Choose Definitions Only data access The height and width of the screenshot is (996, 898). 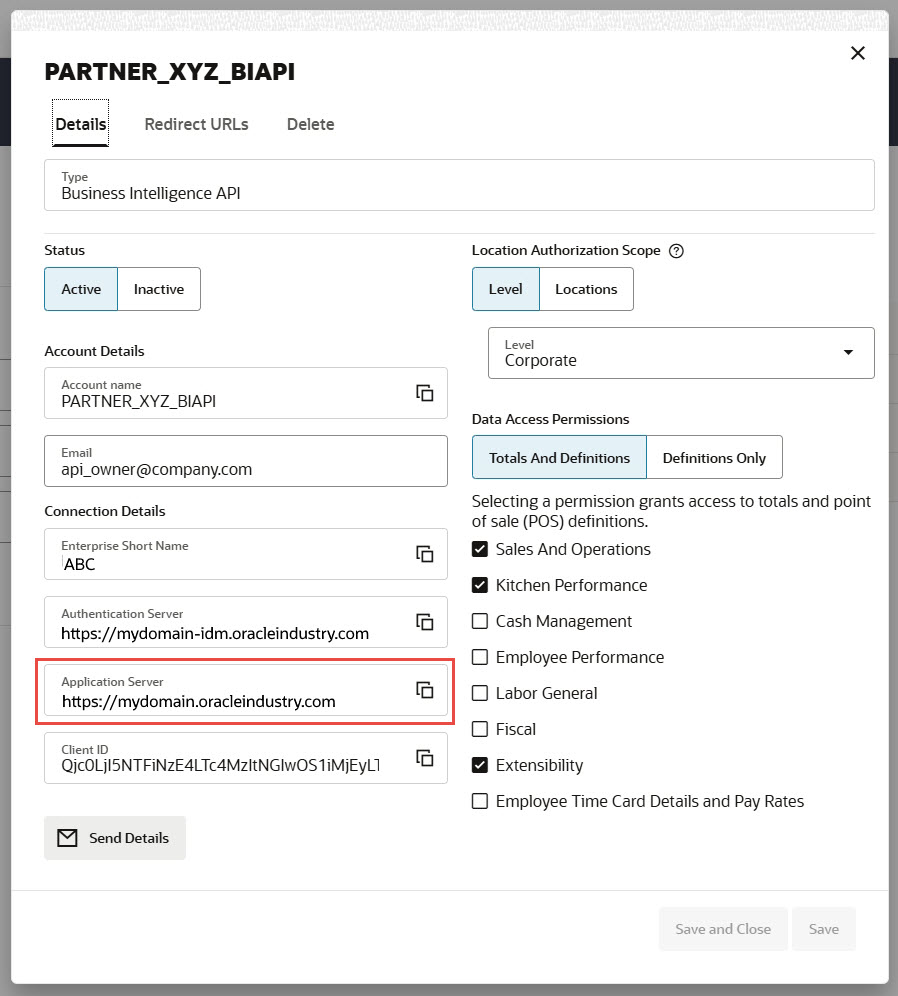pos(714,458)
